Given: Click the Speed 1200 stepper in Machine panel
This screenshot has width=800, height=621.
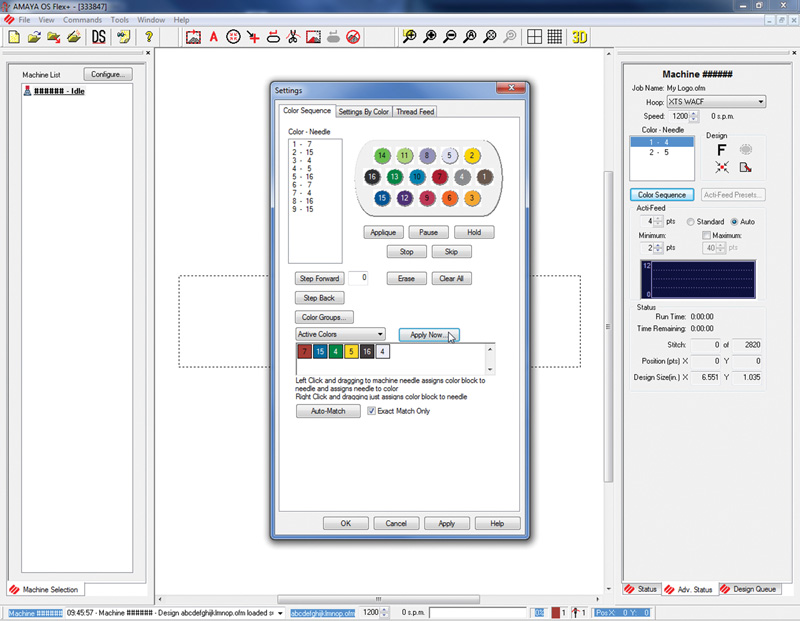Looking at the screenshot, I should (693, 116).
